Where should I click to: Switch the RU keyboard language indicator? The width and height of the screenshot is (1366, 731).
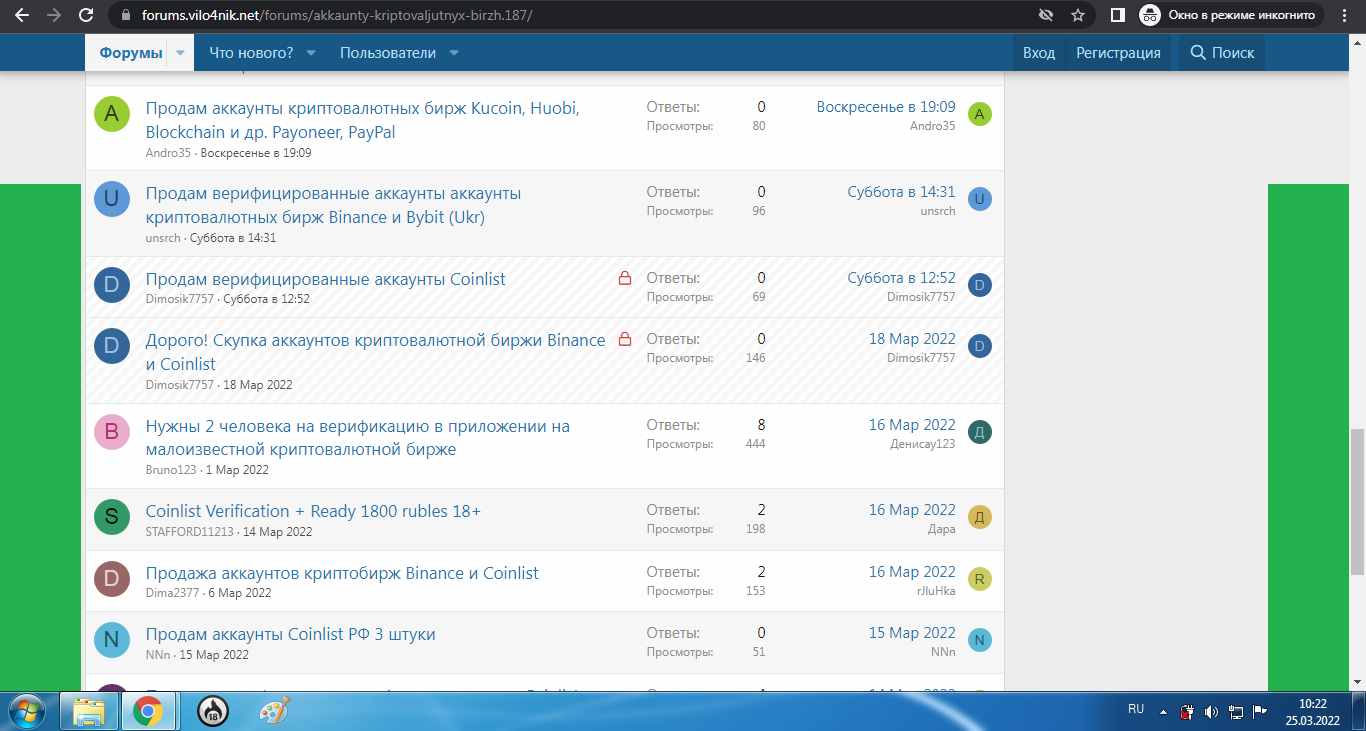pos(1136,709)
